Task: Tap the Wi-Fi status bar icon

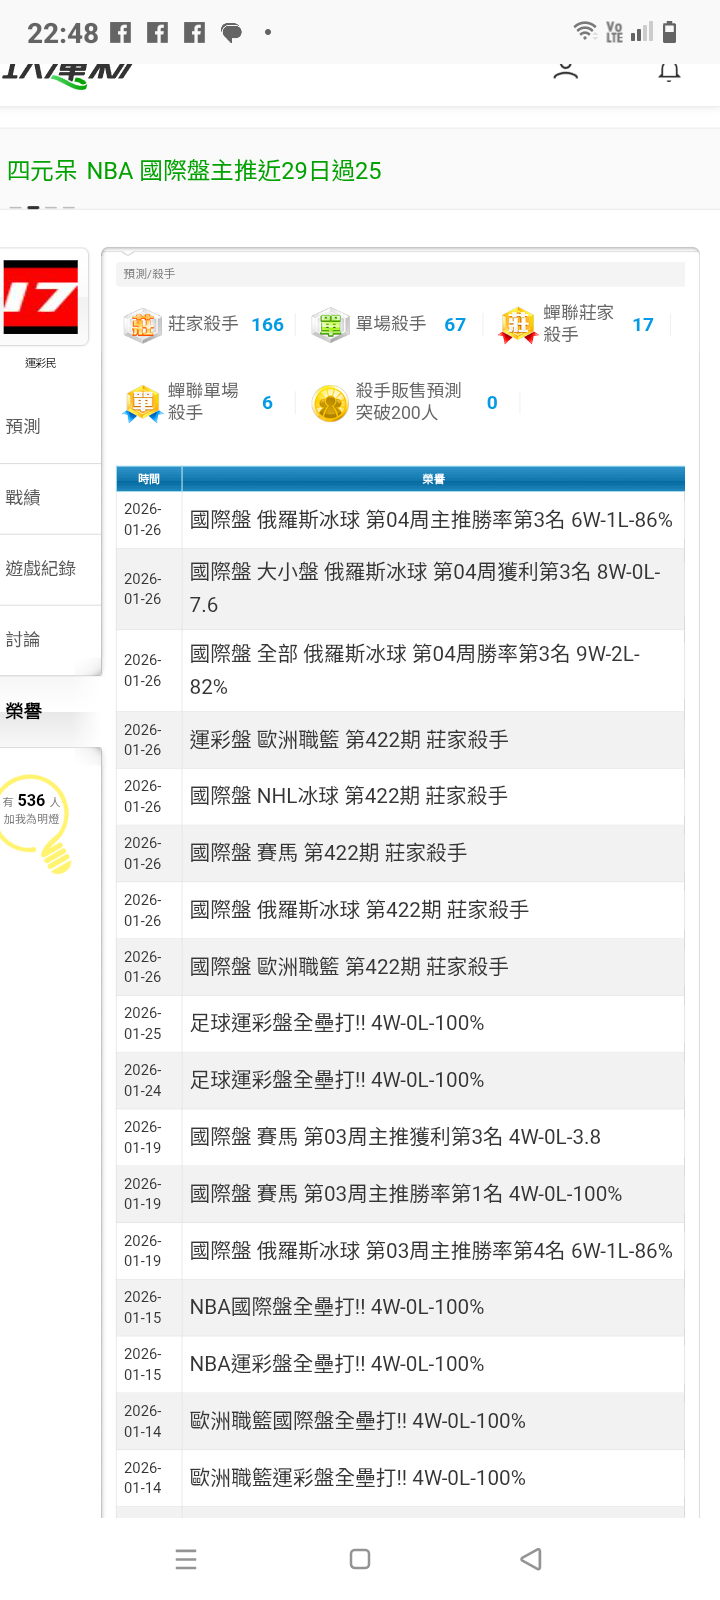Action: coord(585,31)
